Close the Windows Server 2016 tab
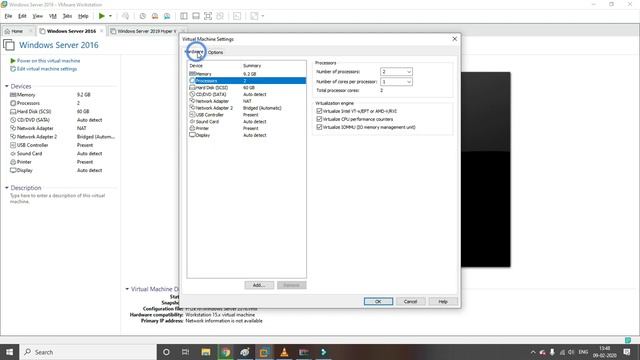 (x=102, y=31)
